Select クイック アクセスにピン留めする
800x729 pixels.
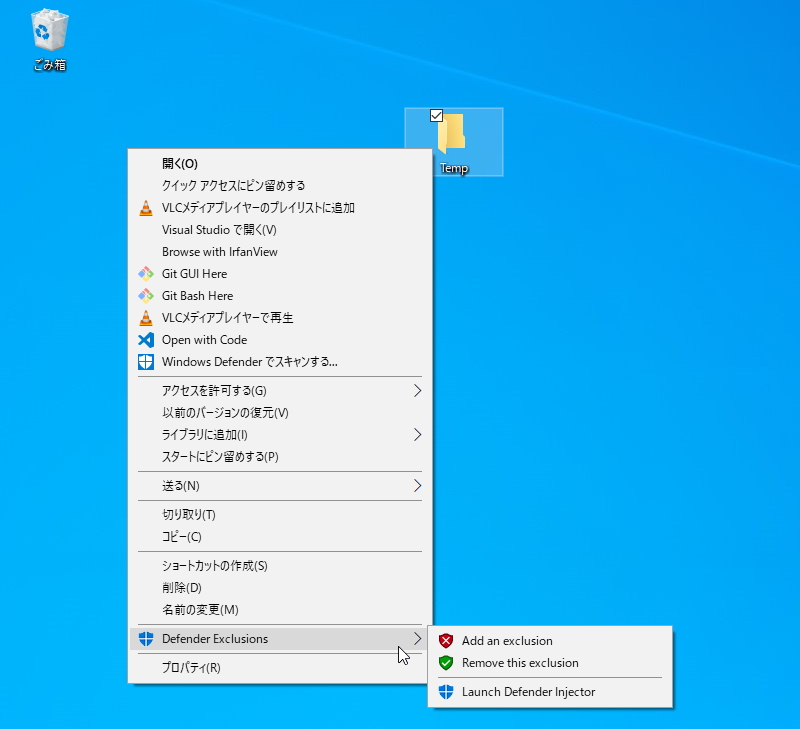(x=280, y=186)
